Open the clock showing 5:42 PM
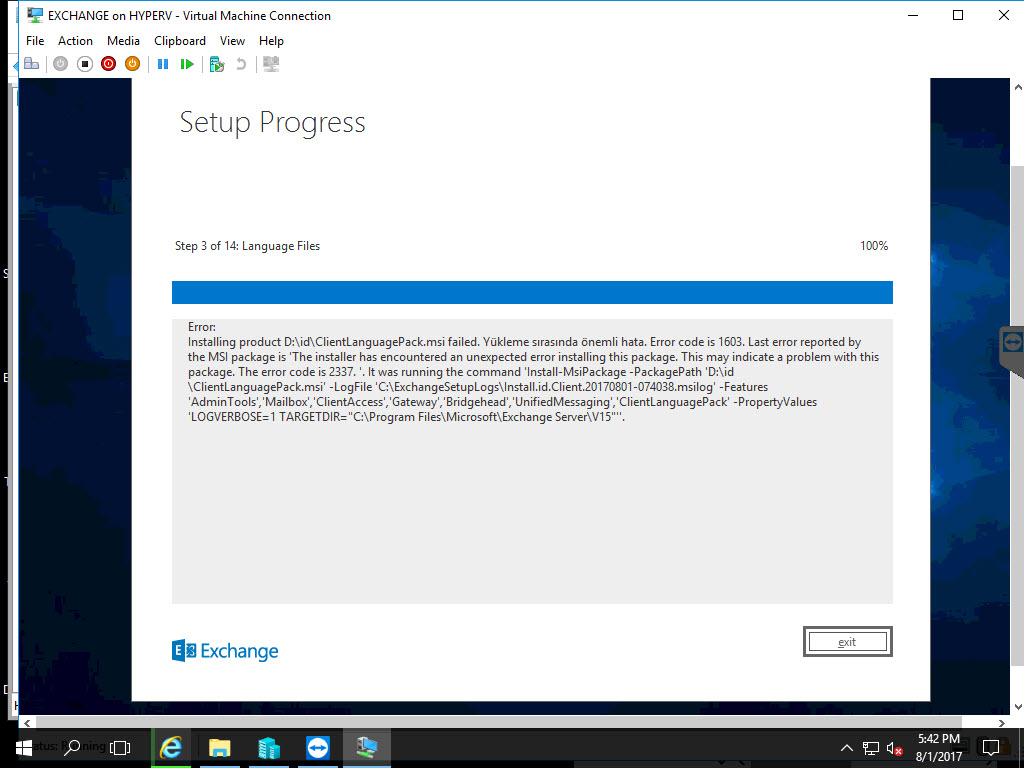Image resolution: width=1024 pixels, height=768 pixels. (x=938, y=748)
